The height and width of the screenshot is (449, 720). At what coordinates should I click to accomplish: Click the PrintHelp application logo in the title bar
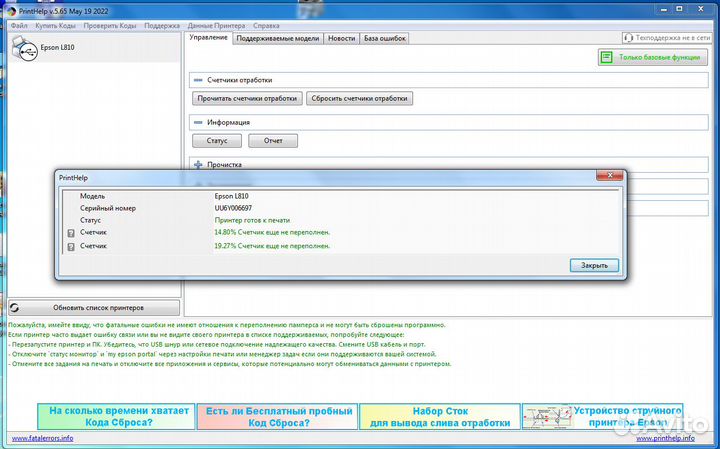click(11, 11)
